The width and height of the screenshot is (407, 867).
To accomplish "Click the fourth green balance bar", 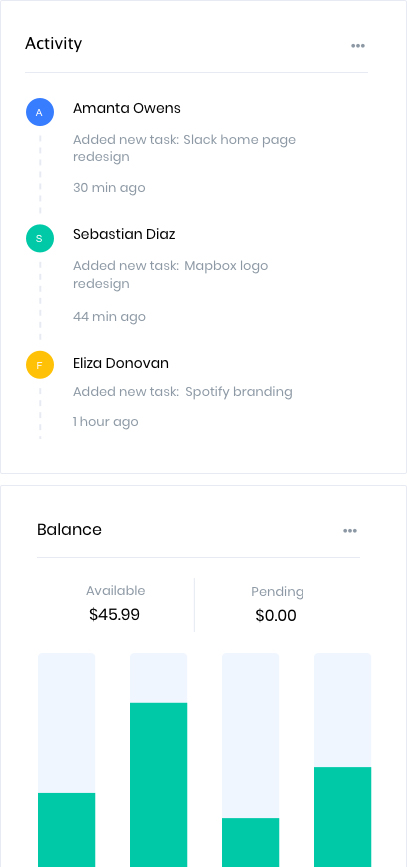I will (x=342, y=817).
